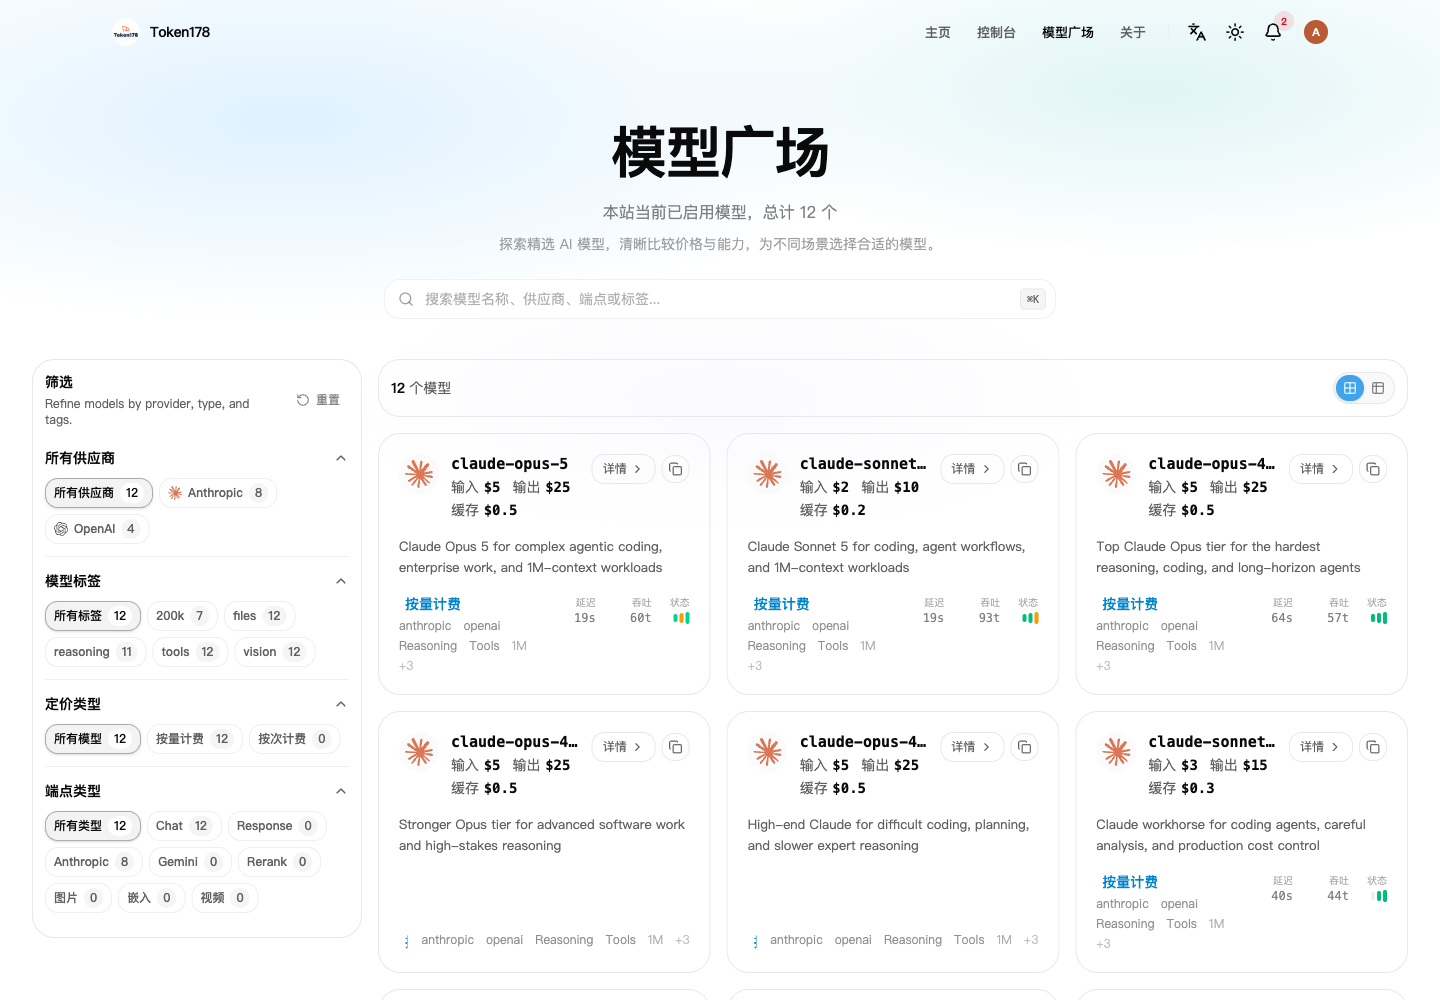Click the vertical dots on 'Stronger Opus tier' card
This screenshot has height=1000, width=1440.
(x=406, y=941)
